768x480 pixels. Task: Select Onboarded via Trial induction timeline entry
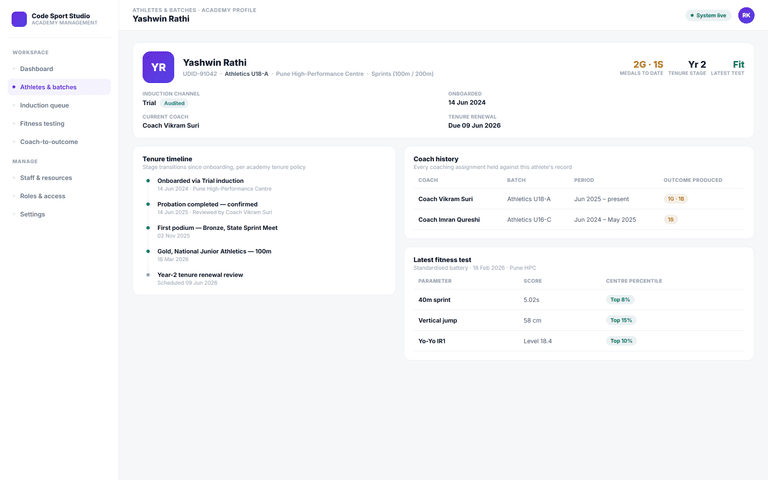[x=200, y=181]
